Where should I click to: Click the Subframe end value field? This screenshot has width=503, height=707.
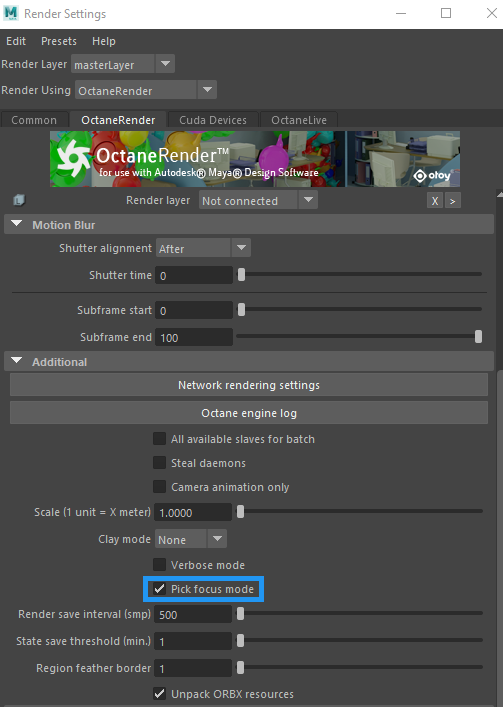194,337
